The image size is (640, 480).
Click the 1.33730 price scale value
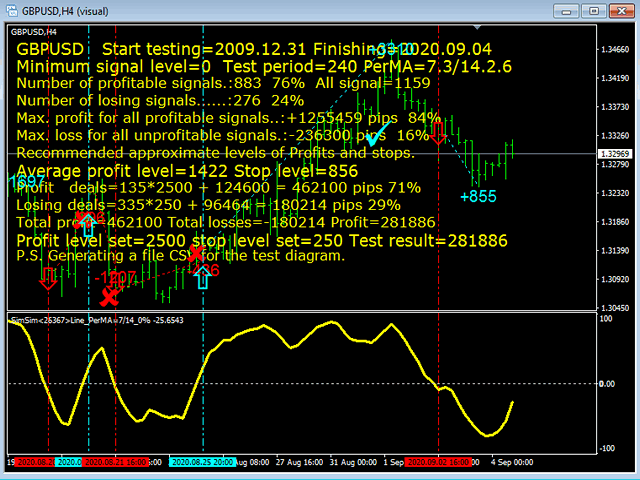pyautogui.click(x=615, y=107)
